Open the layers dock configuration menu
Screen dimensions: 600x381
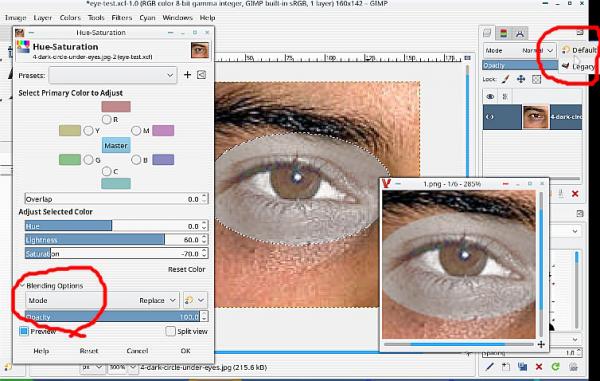pos(580,32)
